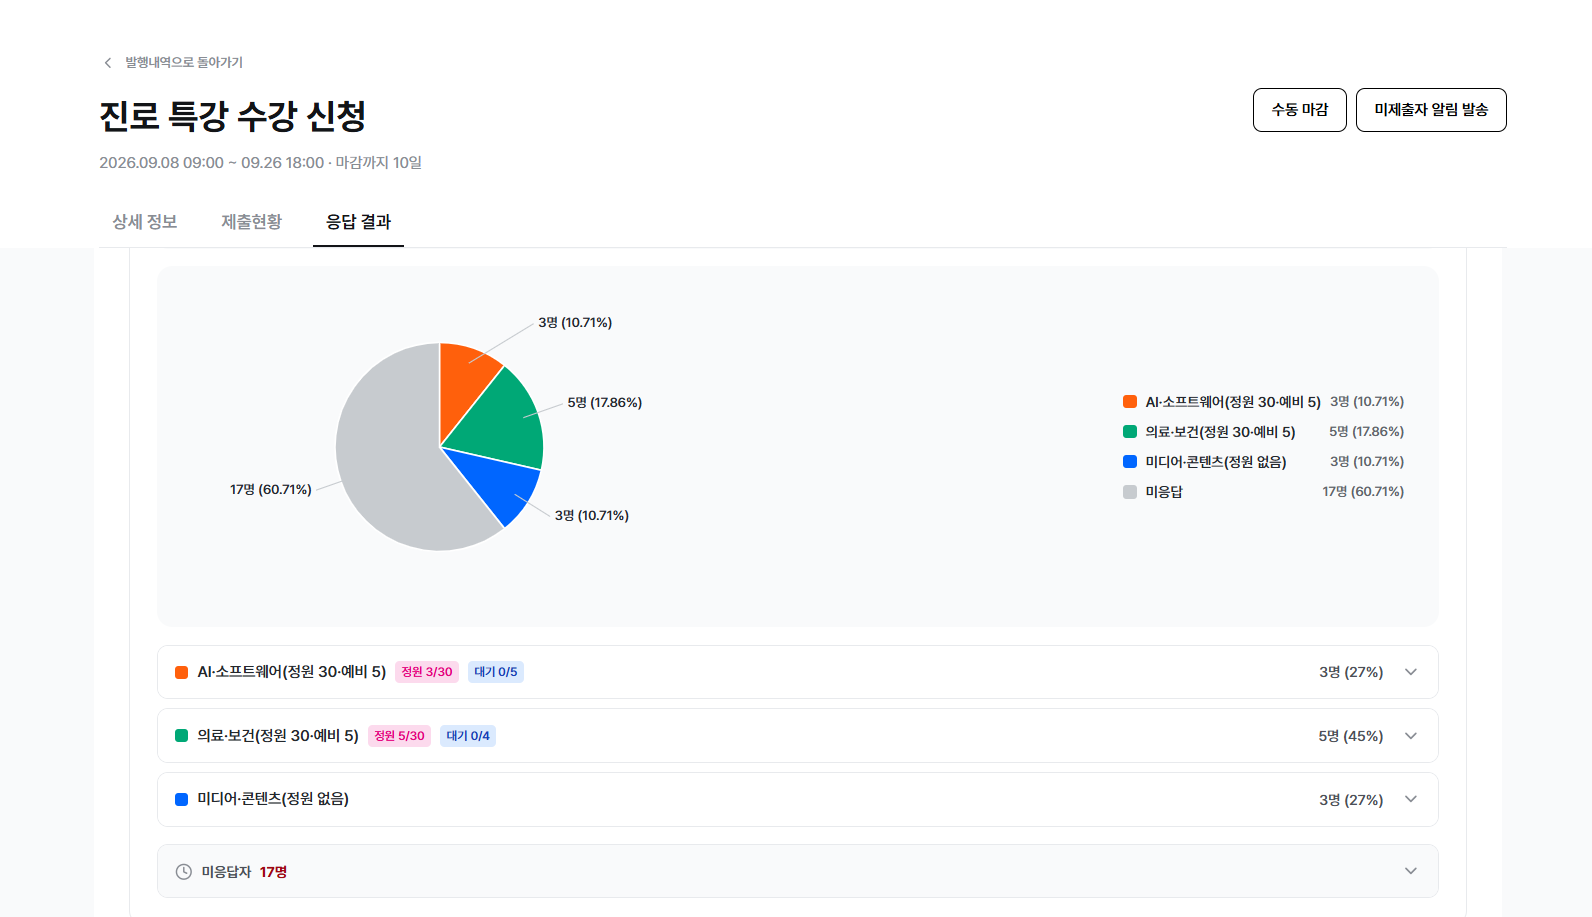Click the blue legend swatch for 미디어·콘텐츠
The image size is (1592, 917).
tap(1130, 462)
